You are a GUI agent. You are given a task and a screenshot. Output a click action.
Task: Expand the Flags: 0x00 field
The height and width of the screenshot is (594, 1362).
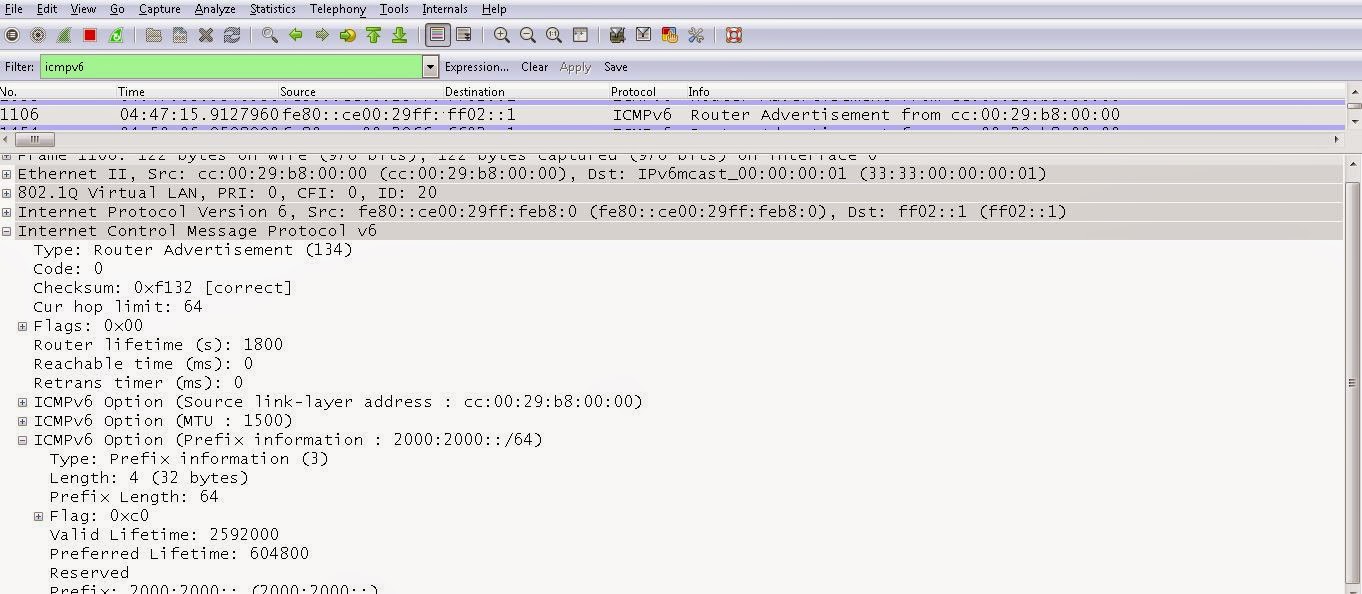(x=23, y=325)
